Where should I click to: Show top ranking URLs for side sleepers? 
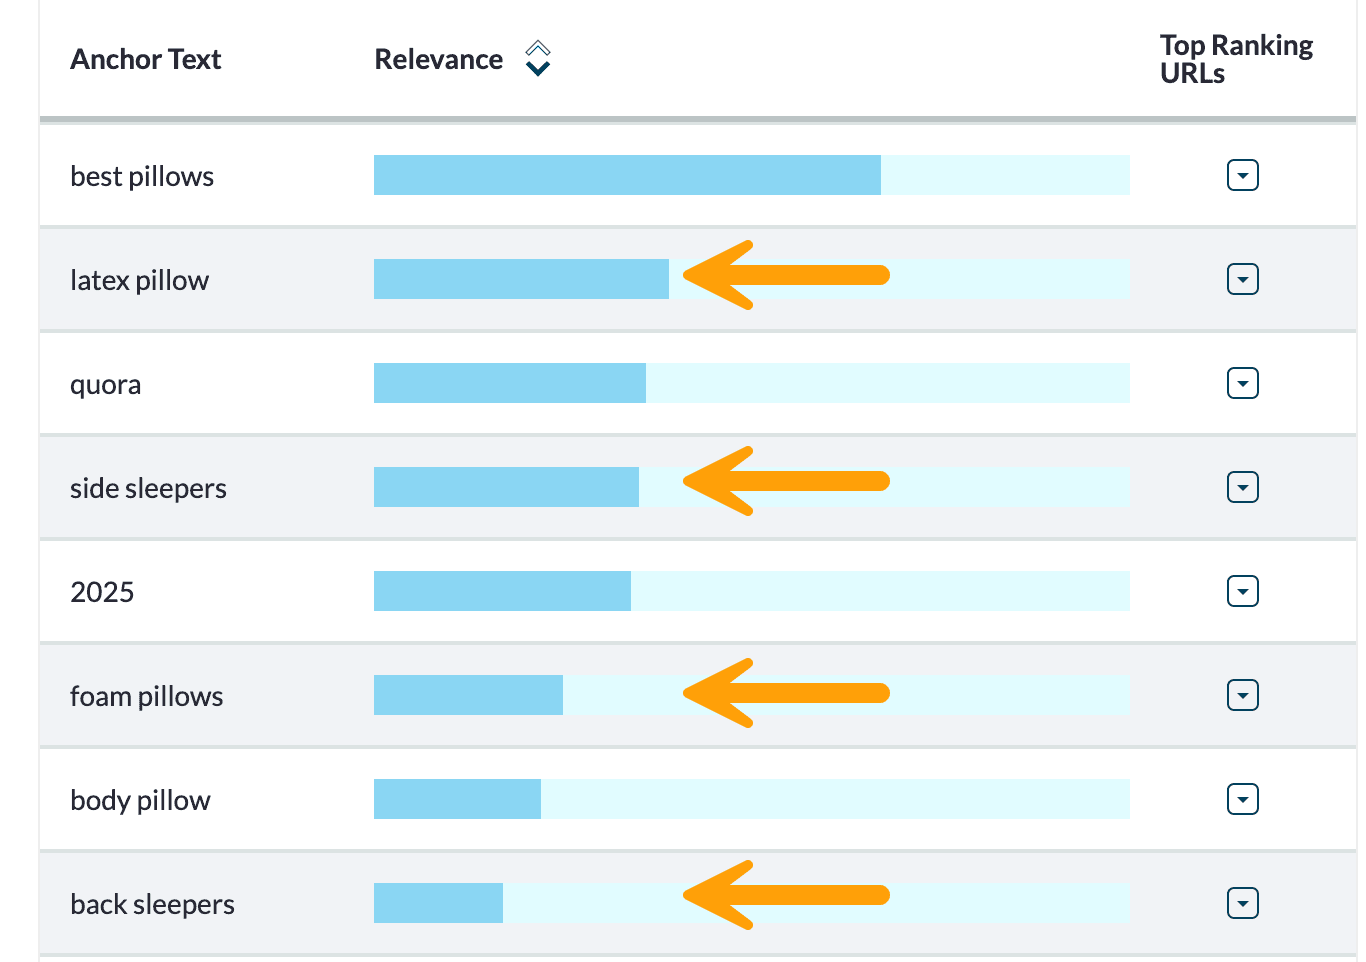point(1242,488)
